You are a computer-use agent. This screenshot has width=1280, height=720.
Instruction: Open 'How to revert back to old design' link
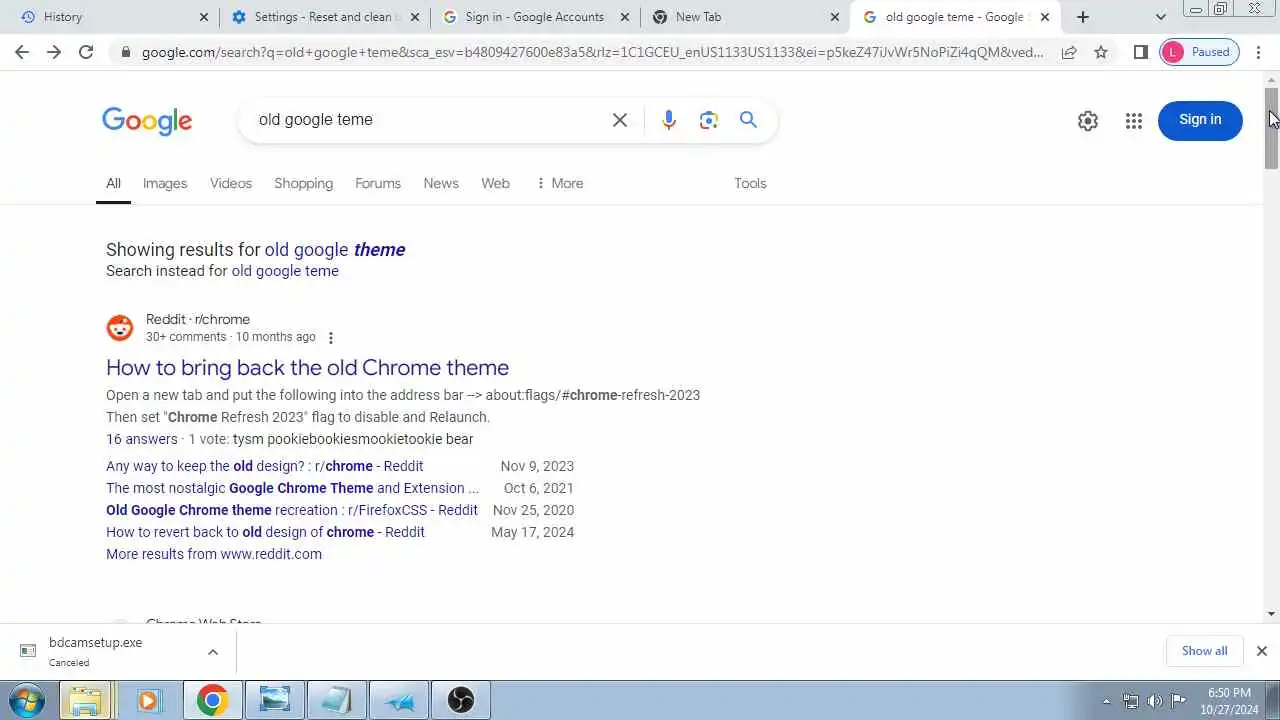tap(265, 532)
